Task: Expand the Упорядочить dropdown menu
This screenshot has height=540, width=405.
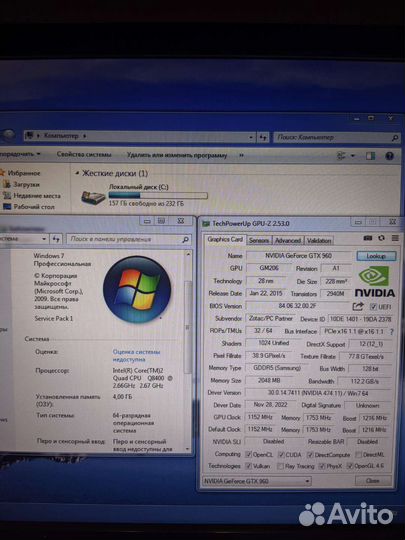Action: click(x=20, y=154)
